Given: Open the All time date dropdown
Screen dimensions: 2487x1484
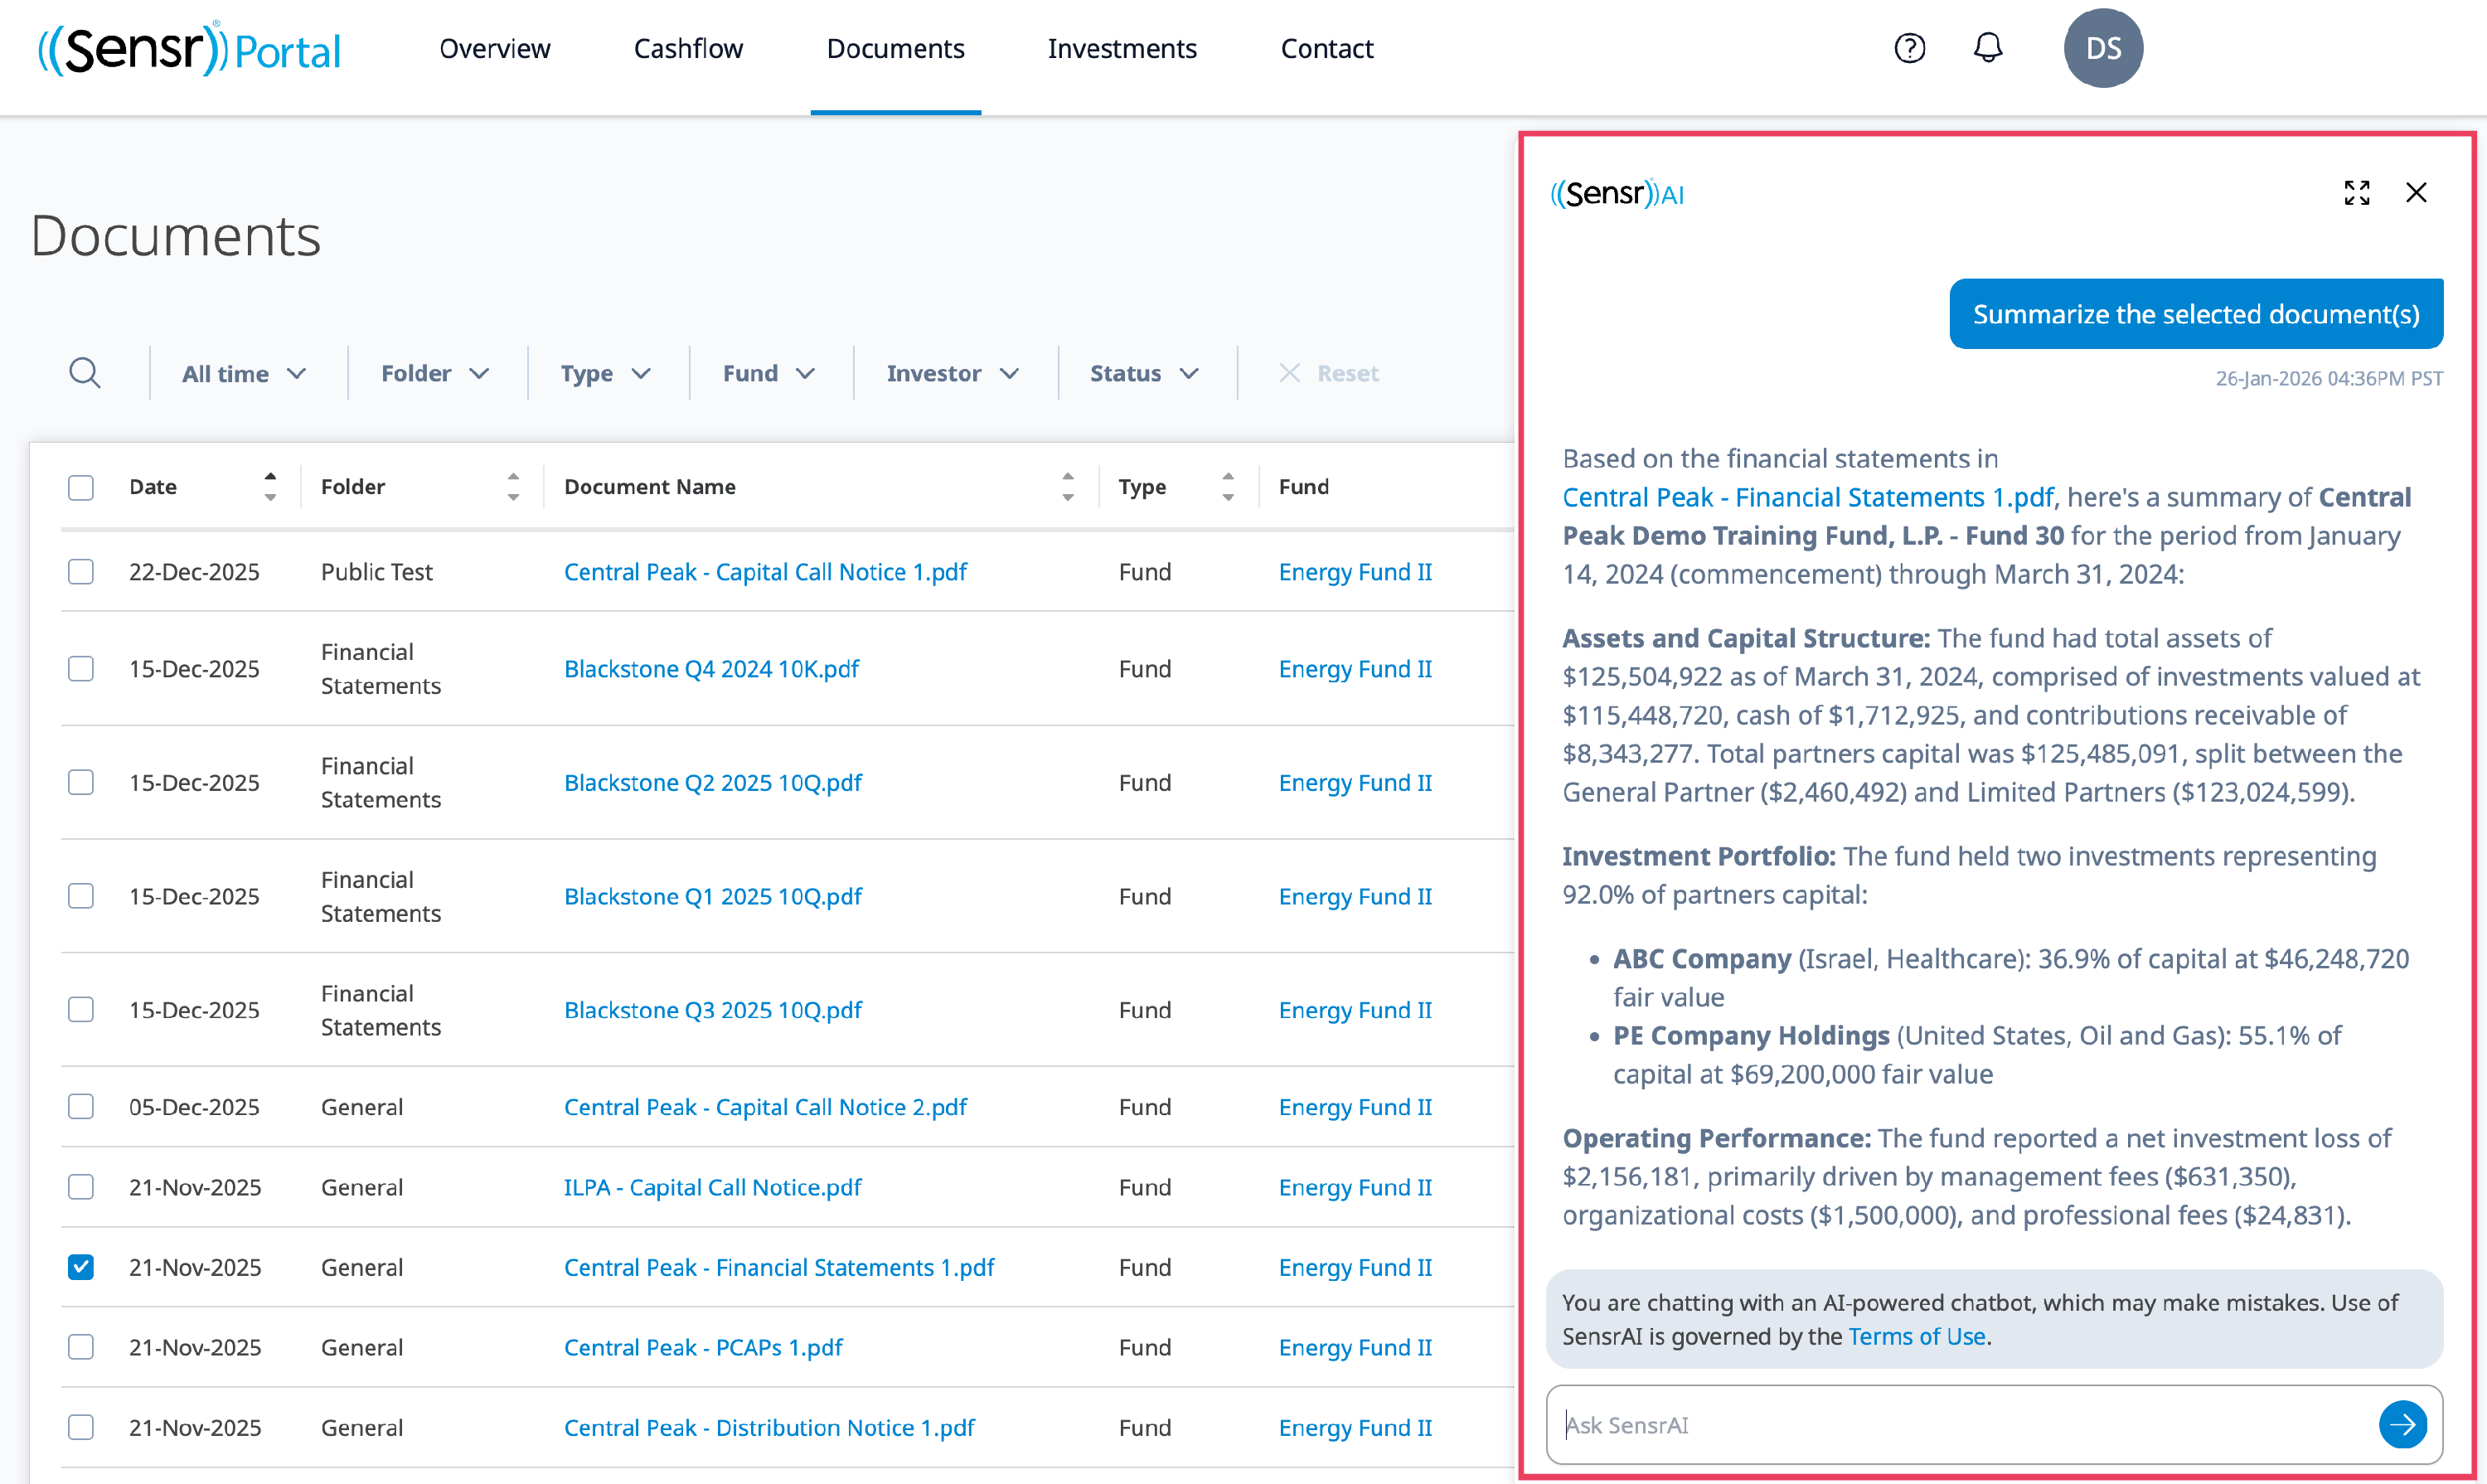Looking at the screenshot, I should click(x=243, y=373).
